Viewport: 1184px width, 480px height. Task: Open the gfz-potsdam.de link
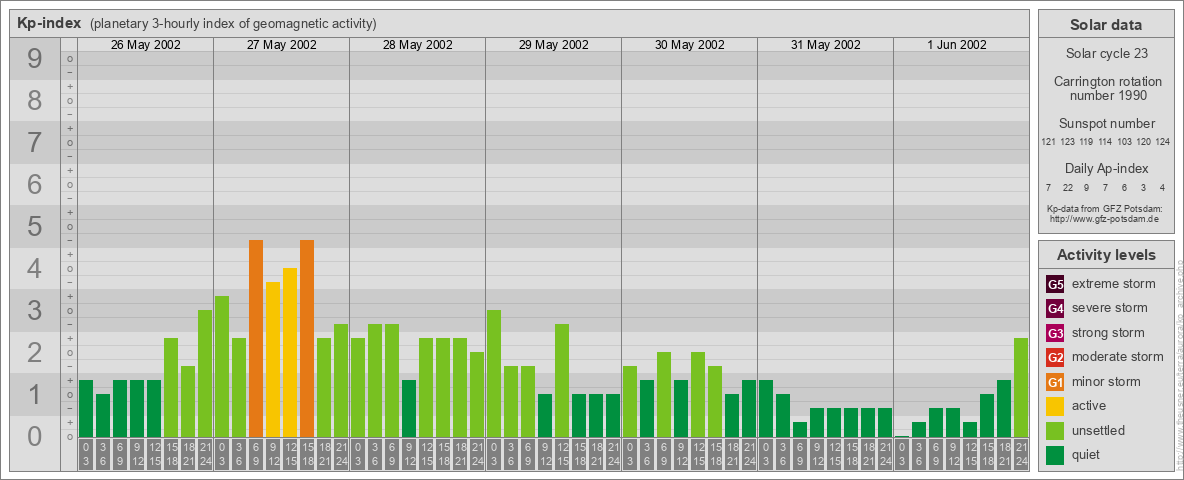(1106, 218)
